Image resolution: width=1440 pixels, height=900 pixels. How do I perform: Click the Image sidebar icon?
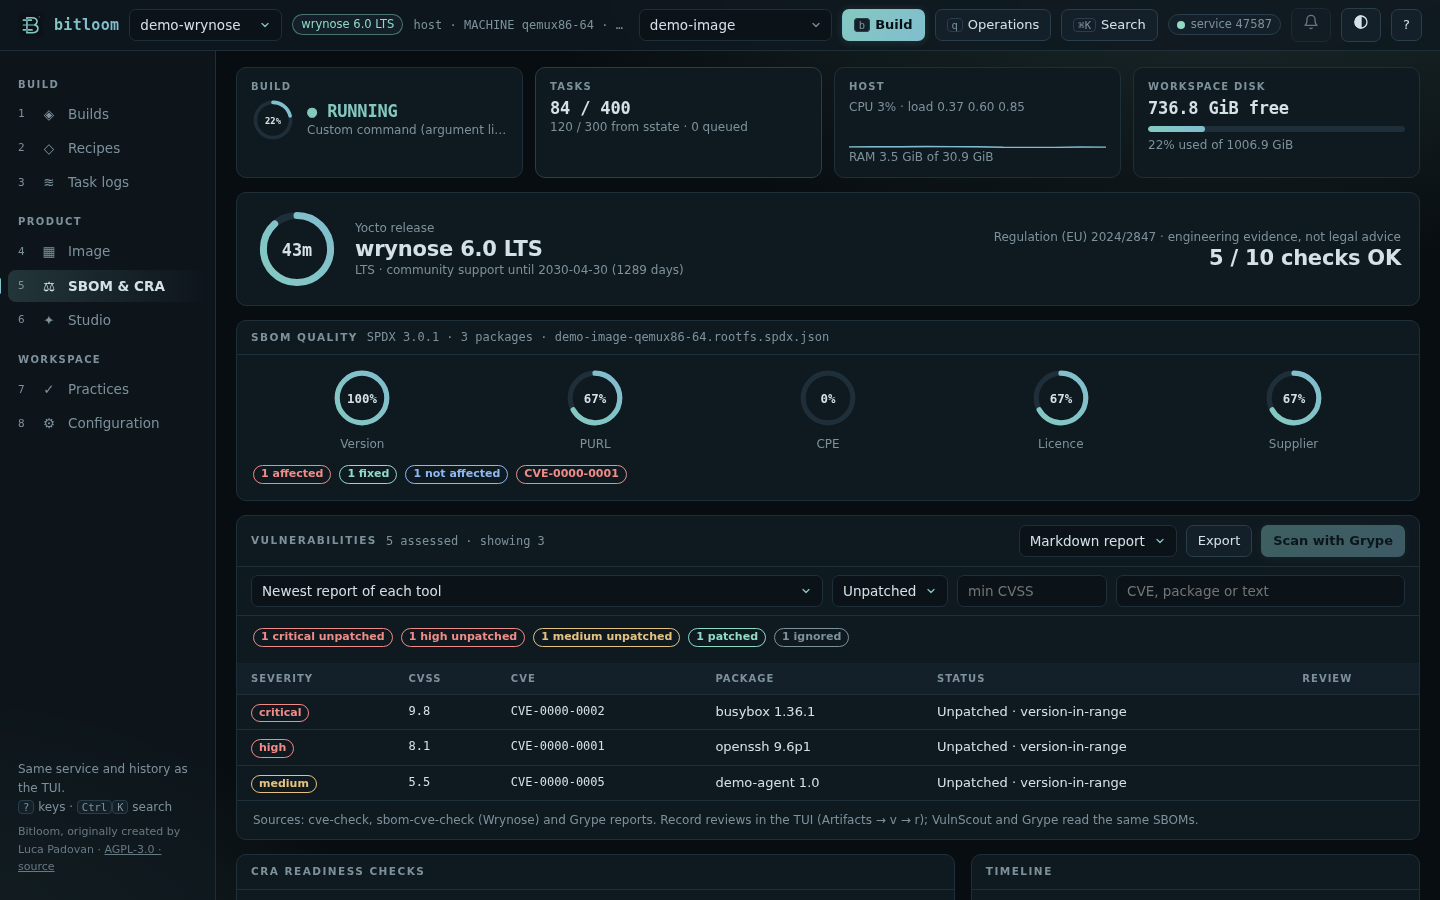coord(49,252)
